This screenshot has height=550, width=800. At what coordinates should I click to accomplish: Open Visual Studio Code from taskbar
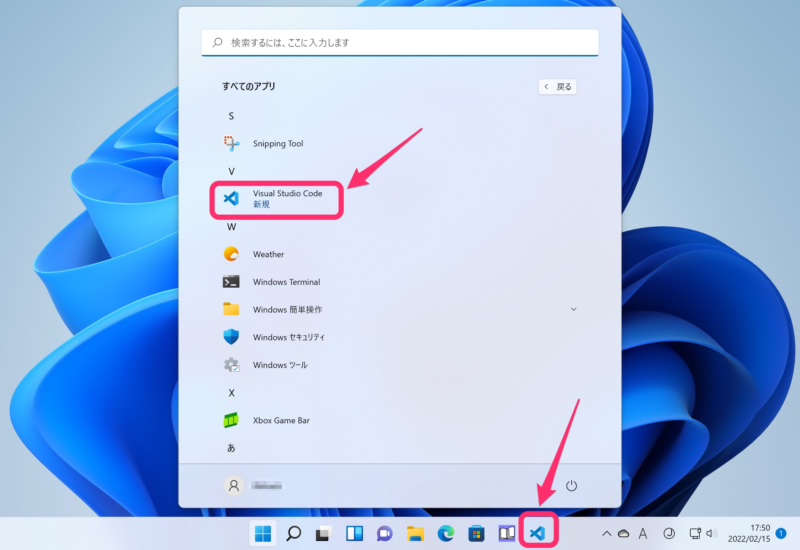click(537, 534)
